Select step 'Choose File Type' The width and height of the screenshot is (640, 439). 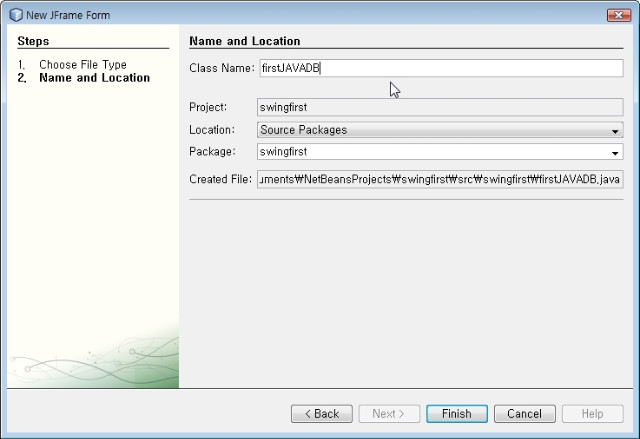(83, 64)
